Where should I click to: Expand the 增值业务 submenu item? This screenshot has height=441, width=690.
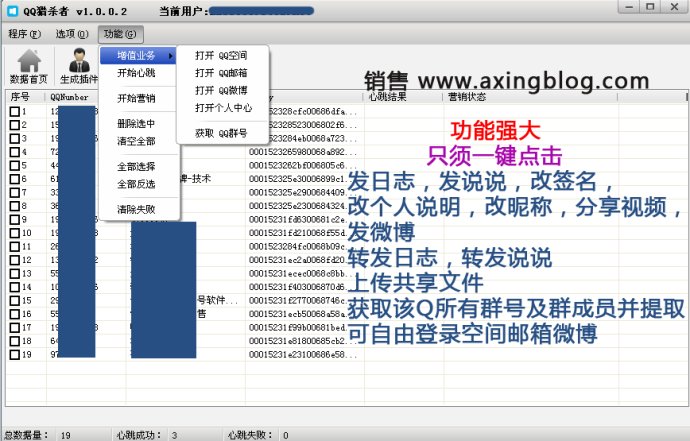click(x=138, y=55)
